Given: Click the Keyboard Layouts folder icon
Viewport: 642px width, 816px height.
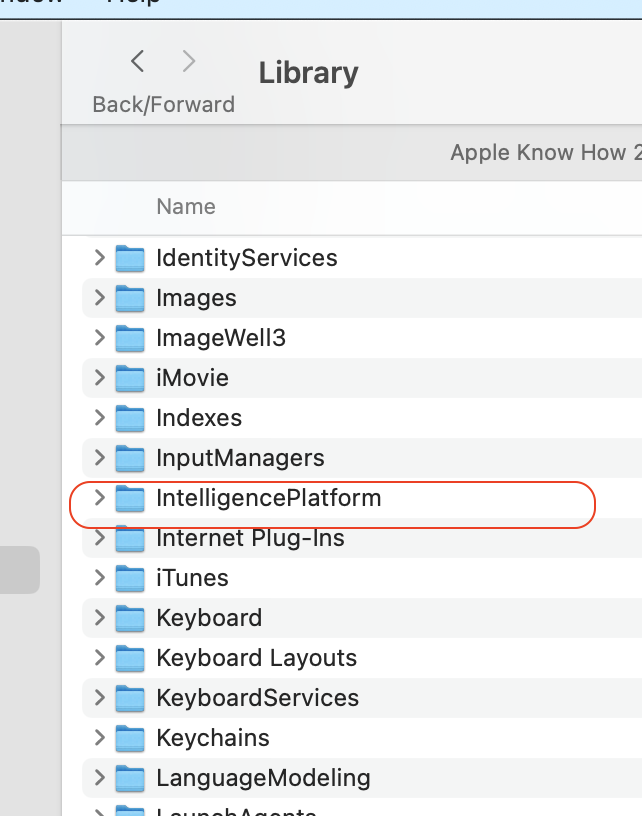Looking at the screenshot, I should [130, 658].
